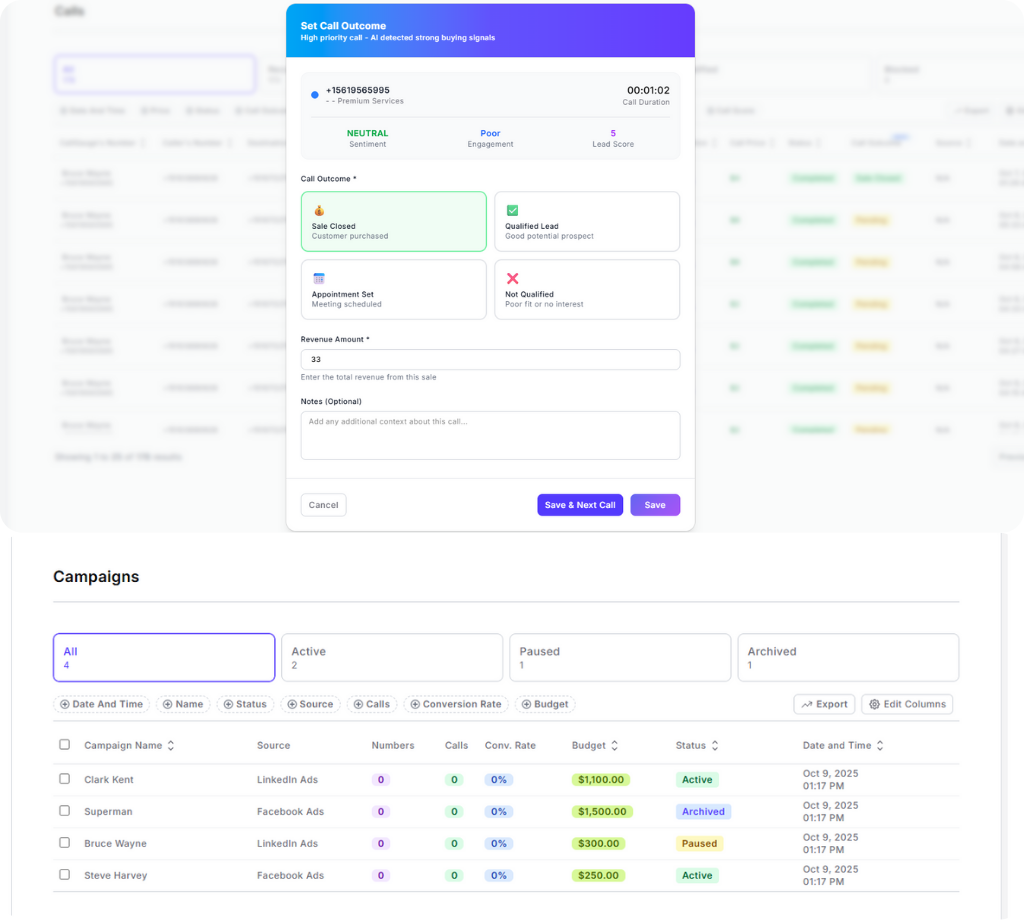Select the Superman row checkbox
Screen dimensions: 1024x920
pyautogui.click(x=64, y=811)
